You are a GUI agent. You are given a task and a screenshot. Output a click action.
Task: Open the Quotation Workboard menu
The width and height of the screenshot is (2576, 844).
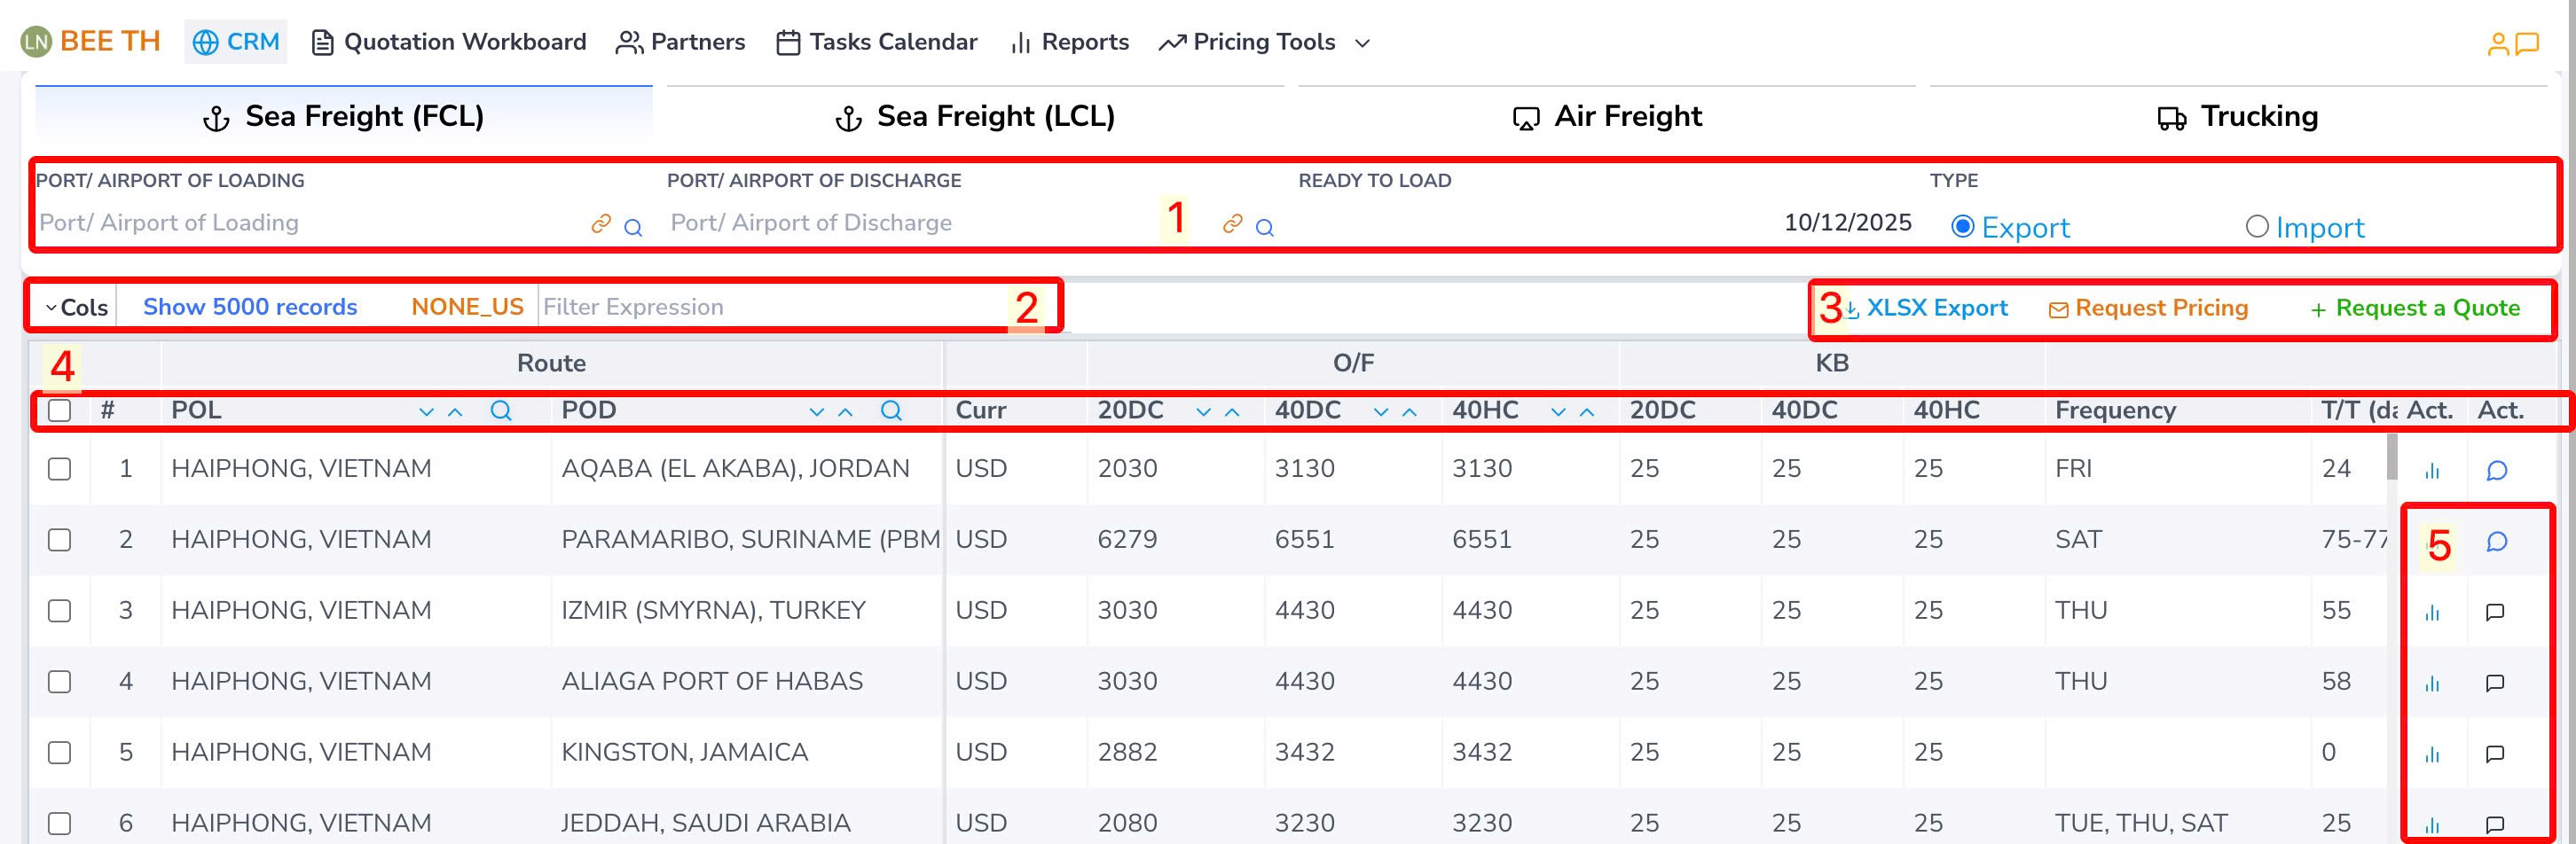click(449, 42)
